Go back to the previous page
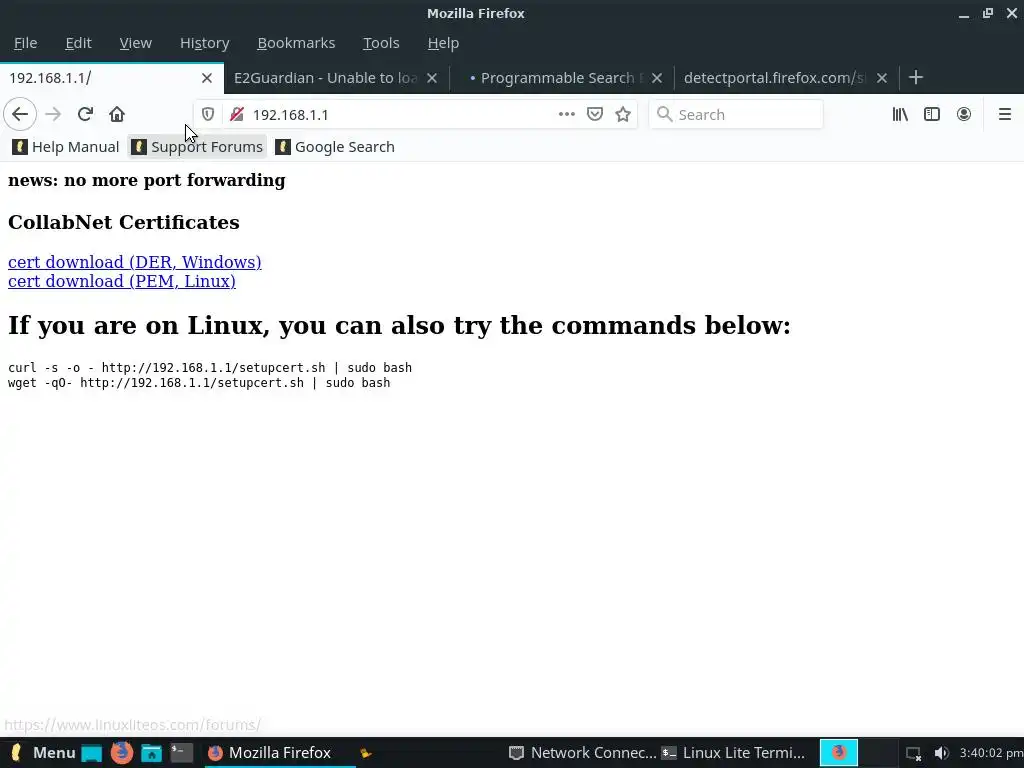Screen dimensions: 1024x768 [20, 114]
